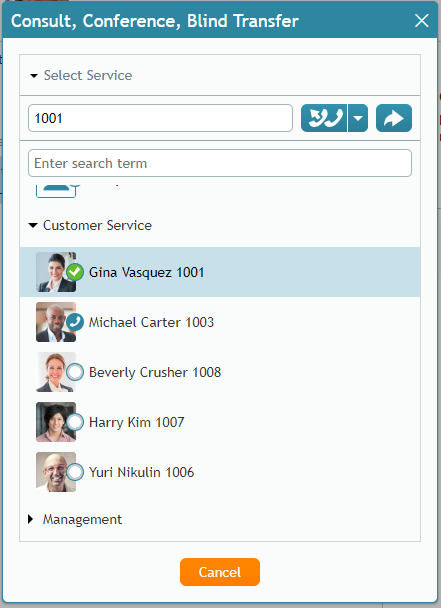Click Beverly Crusher's offline status circle
The height and width of the screenshot is (608, 441).
[75, 372]
